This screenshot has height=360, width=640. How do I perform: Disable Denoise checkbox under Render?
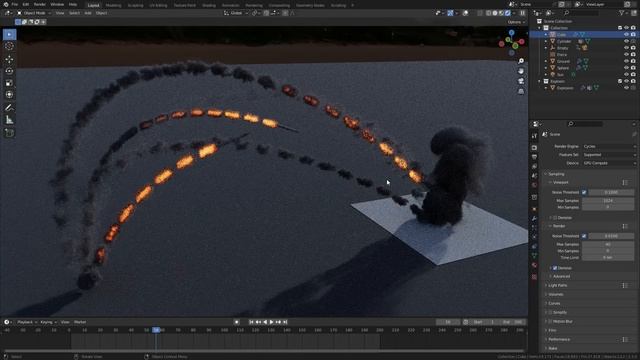pos(555,268)
